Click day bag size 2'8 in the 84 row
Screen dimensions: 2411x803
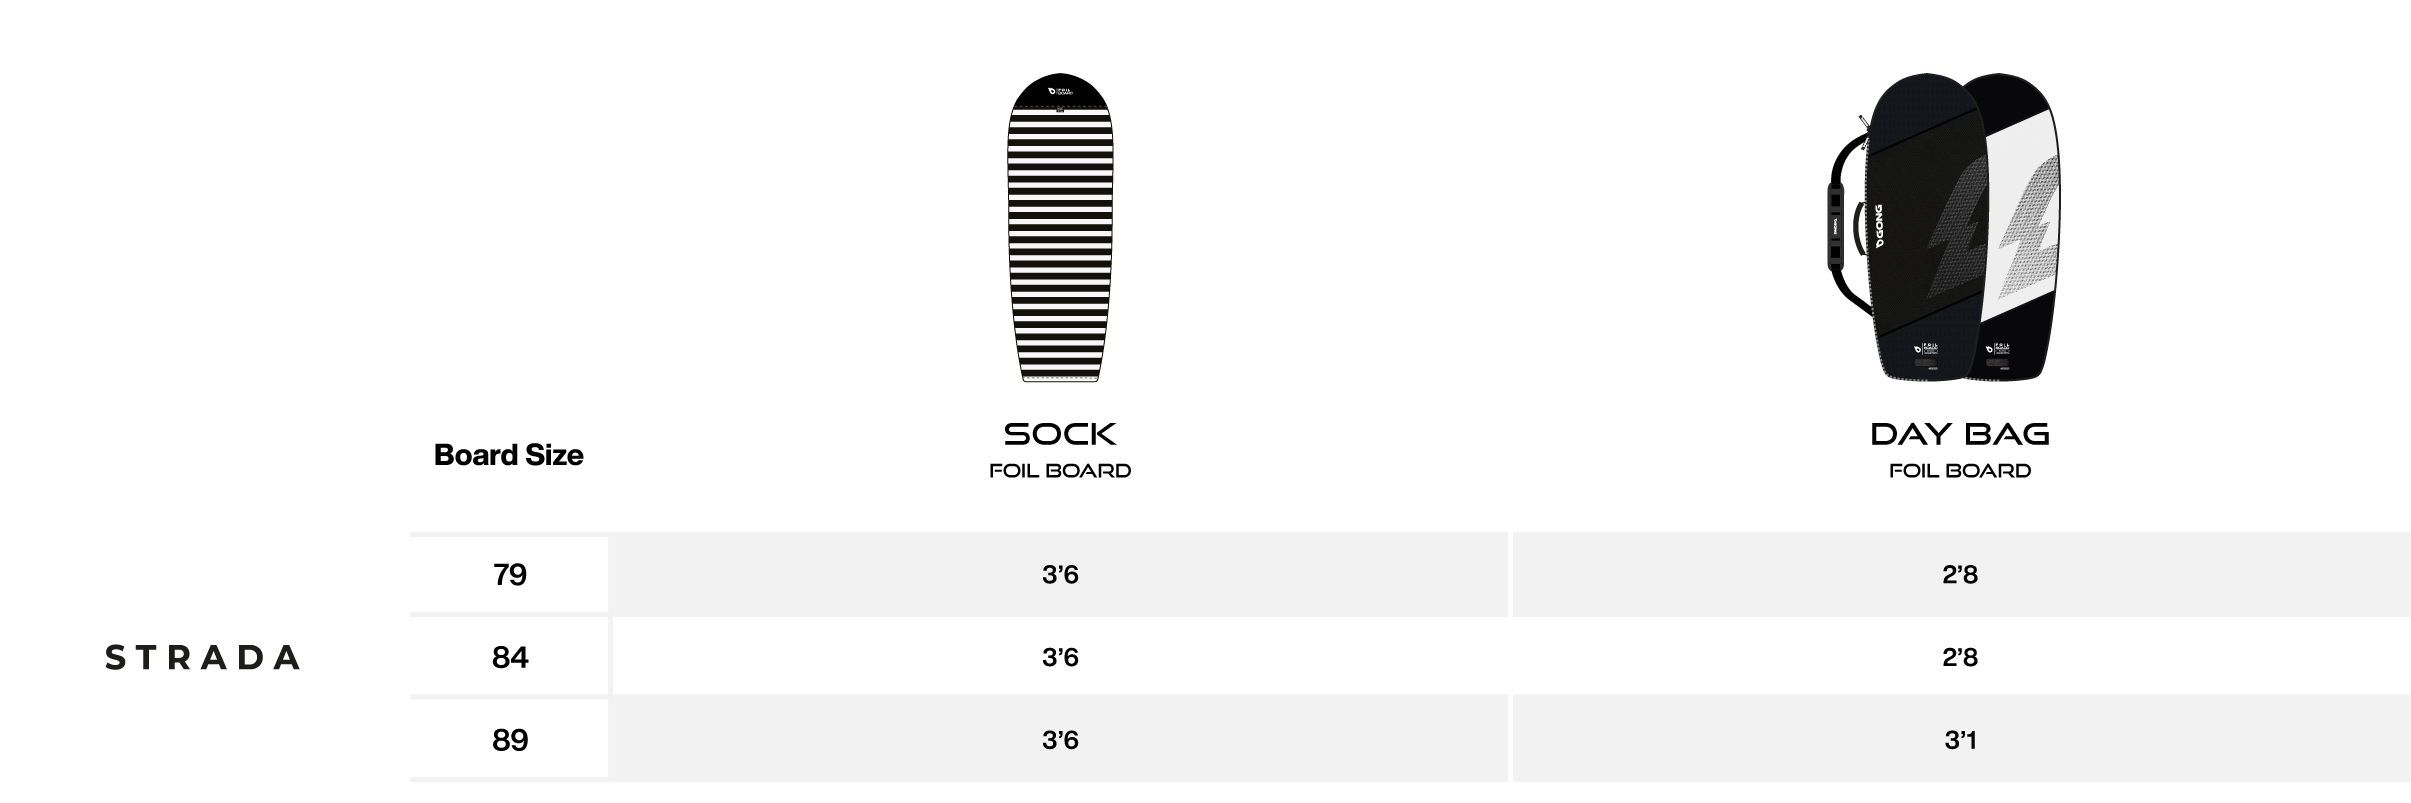[1960, 657]
